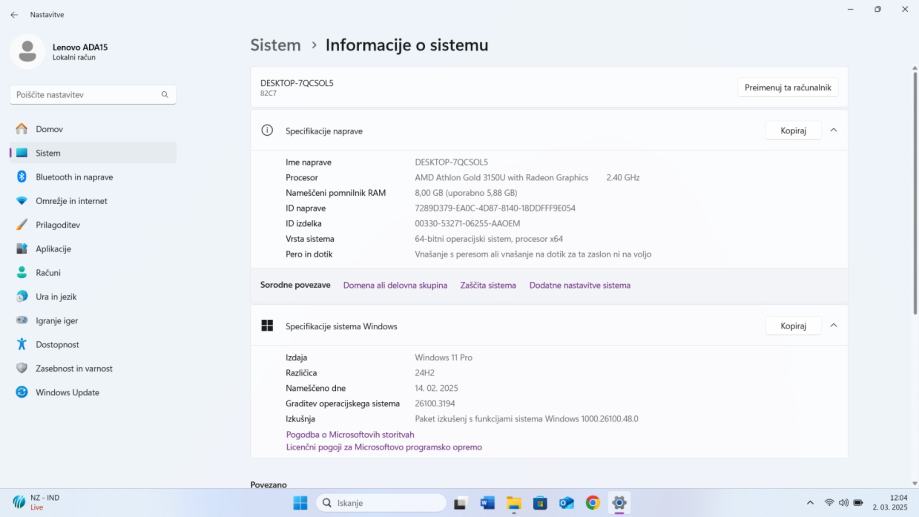The width and height of the screenshot is (919, 517).
Task: Select Sistem in the sidebar
Action: coord(93,153)
